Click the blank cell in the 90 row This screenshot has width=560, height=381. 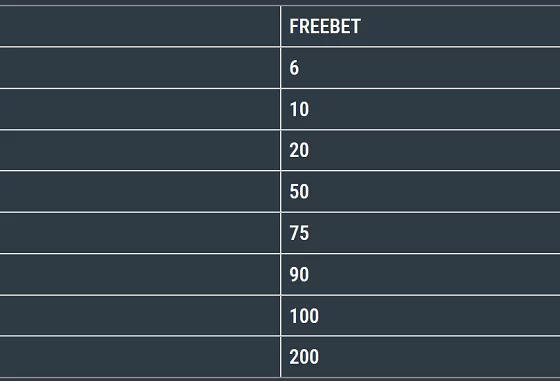(x=140, y=275)
